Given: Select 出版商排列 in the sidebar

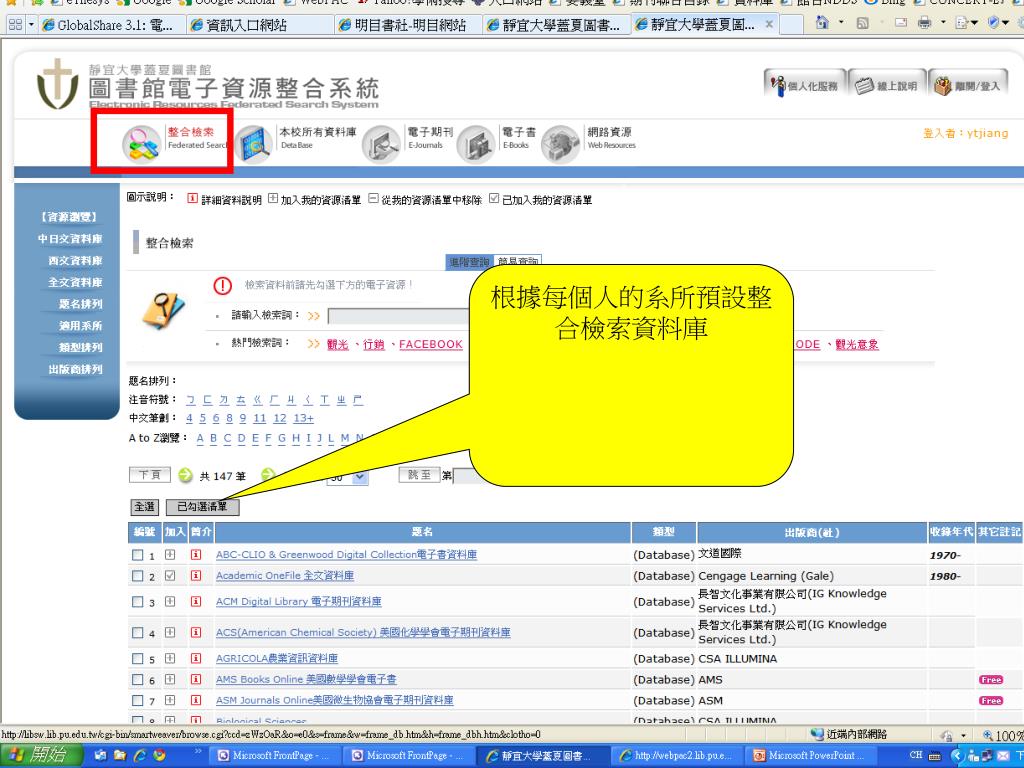Looking at the screenshot, I should click(x=75, y=369).
